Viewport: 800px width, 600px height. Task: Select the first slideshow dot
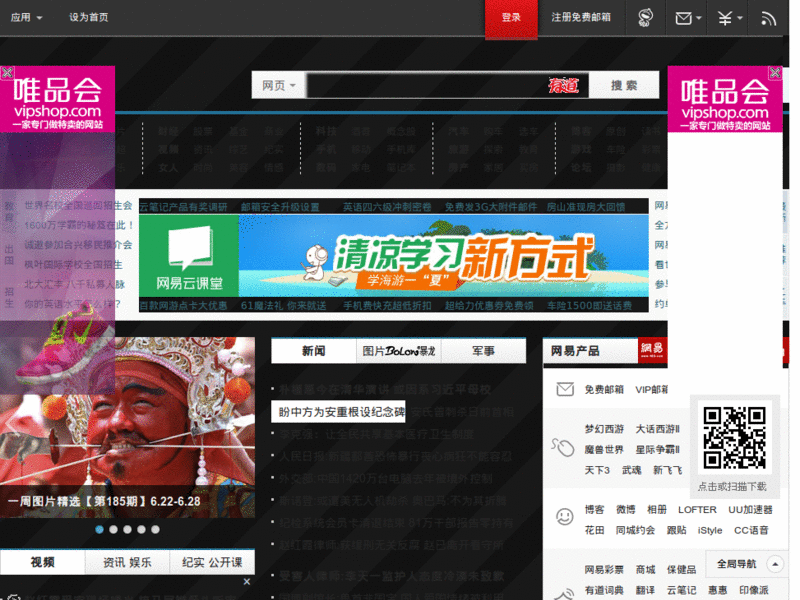[x=99, y=530]
